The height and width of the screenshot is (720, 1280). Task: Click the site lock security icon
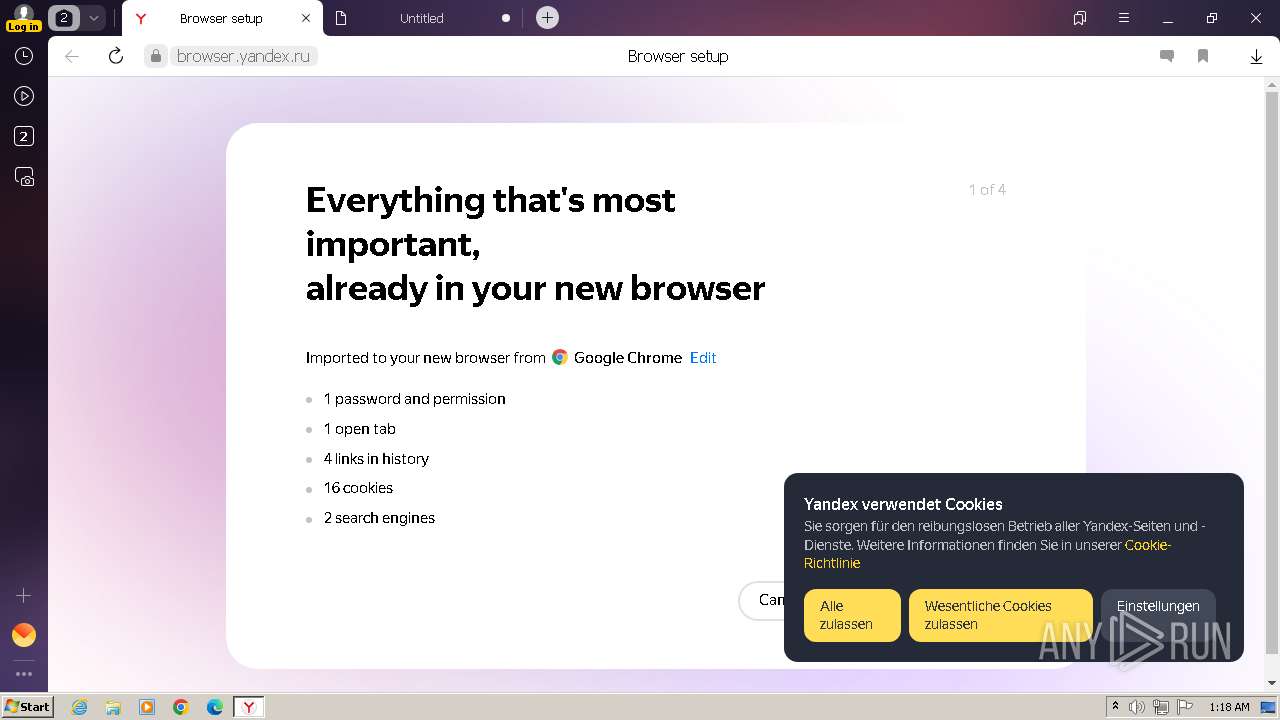coord(155,57)
